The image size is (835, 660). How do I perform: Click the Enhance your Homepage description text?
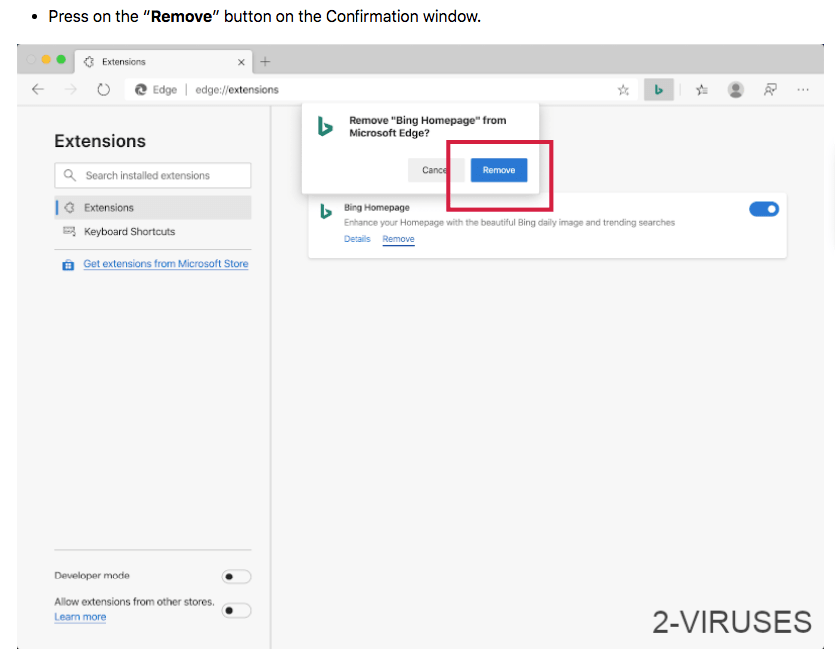point(509,222)
